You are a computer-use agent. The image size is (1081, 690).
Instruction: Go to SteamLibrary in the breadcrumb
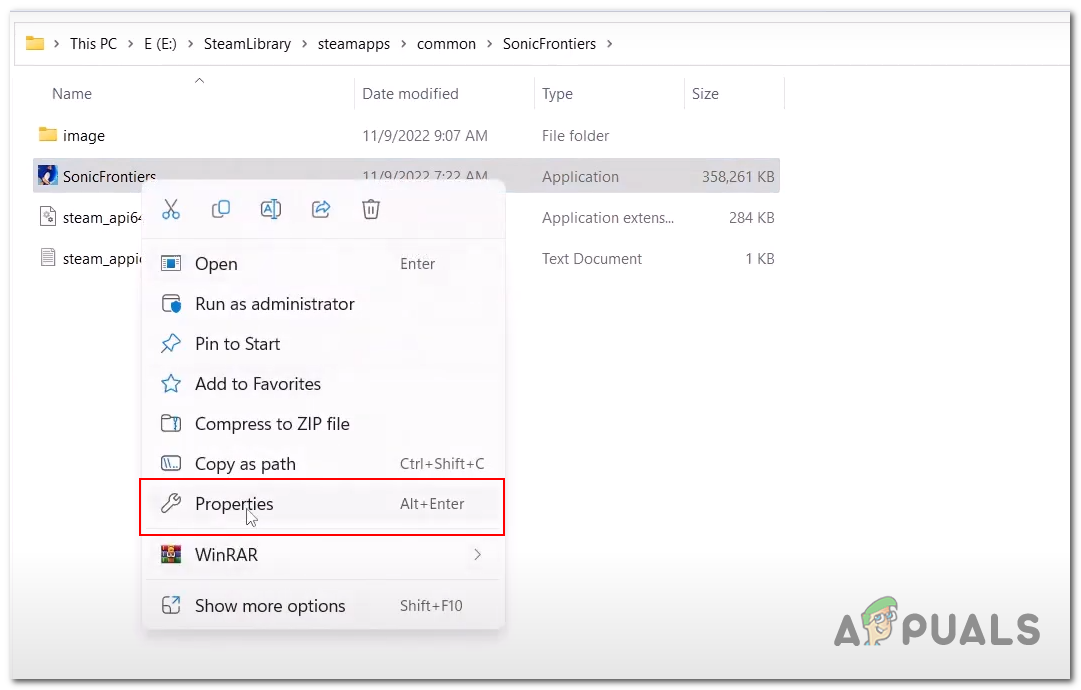tap(247, 44)
